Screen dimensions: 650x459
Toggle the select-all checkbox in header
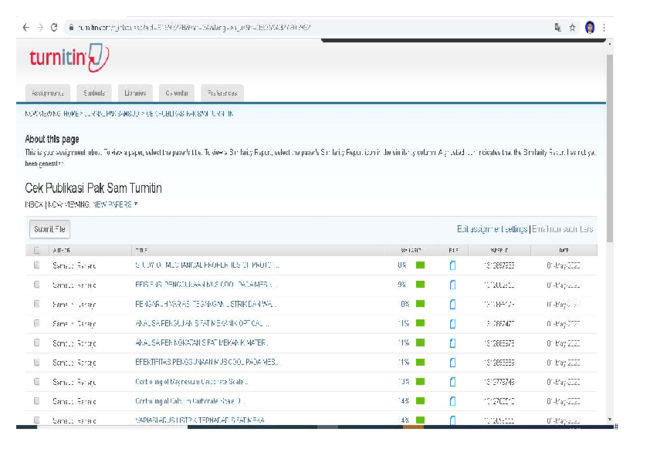(36, 250)
